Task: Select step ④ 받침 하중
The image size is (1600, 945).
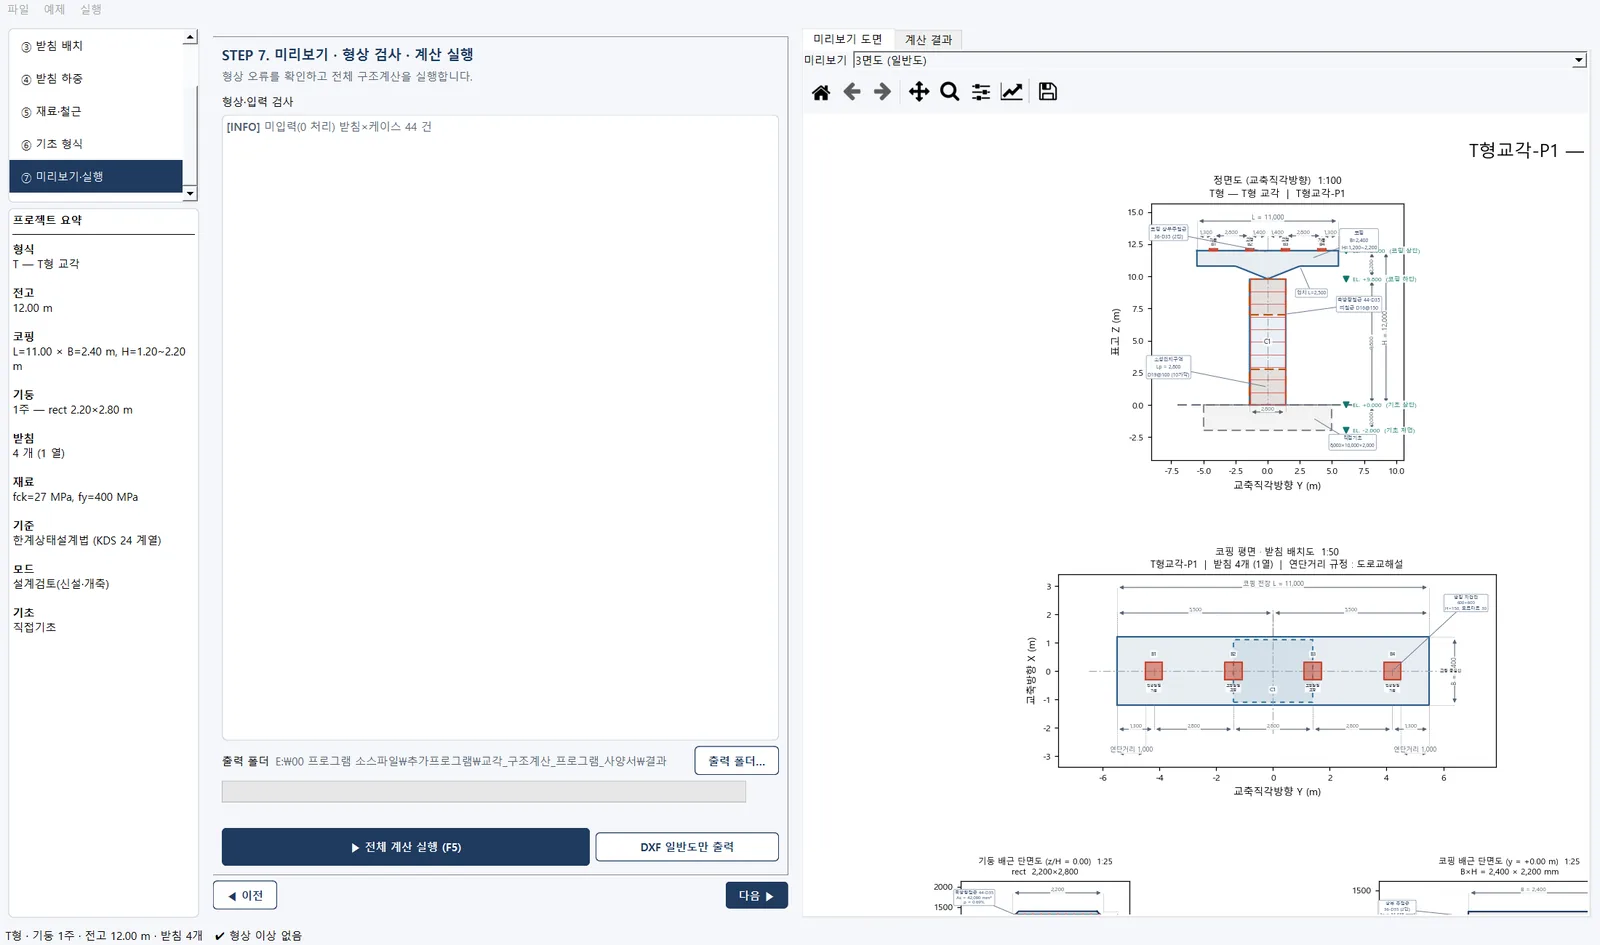Action: pyautogui.click(x=96, y=79)
